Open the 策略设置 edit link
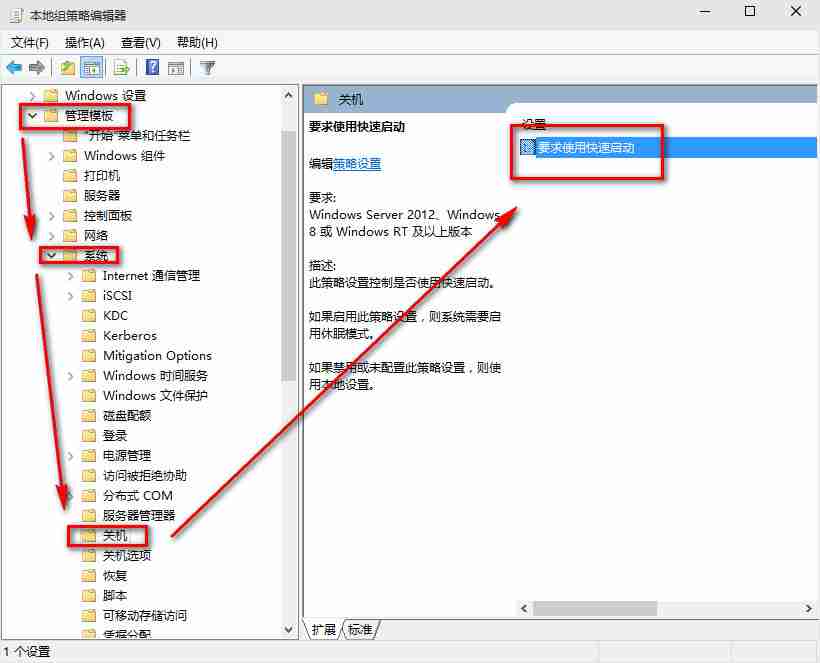 (x=357, y=164)
